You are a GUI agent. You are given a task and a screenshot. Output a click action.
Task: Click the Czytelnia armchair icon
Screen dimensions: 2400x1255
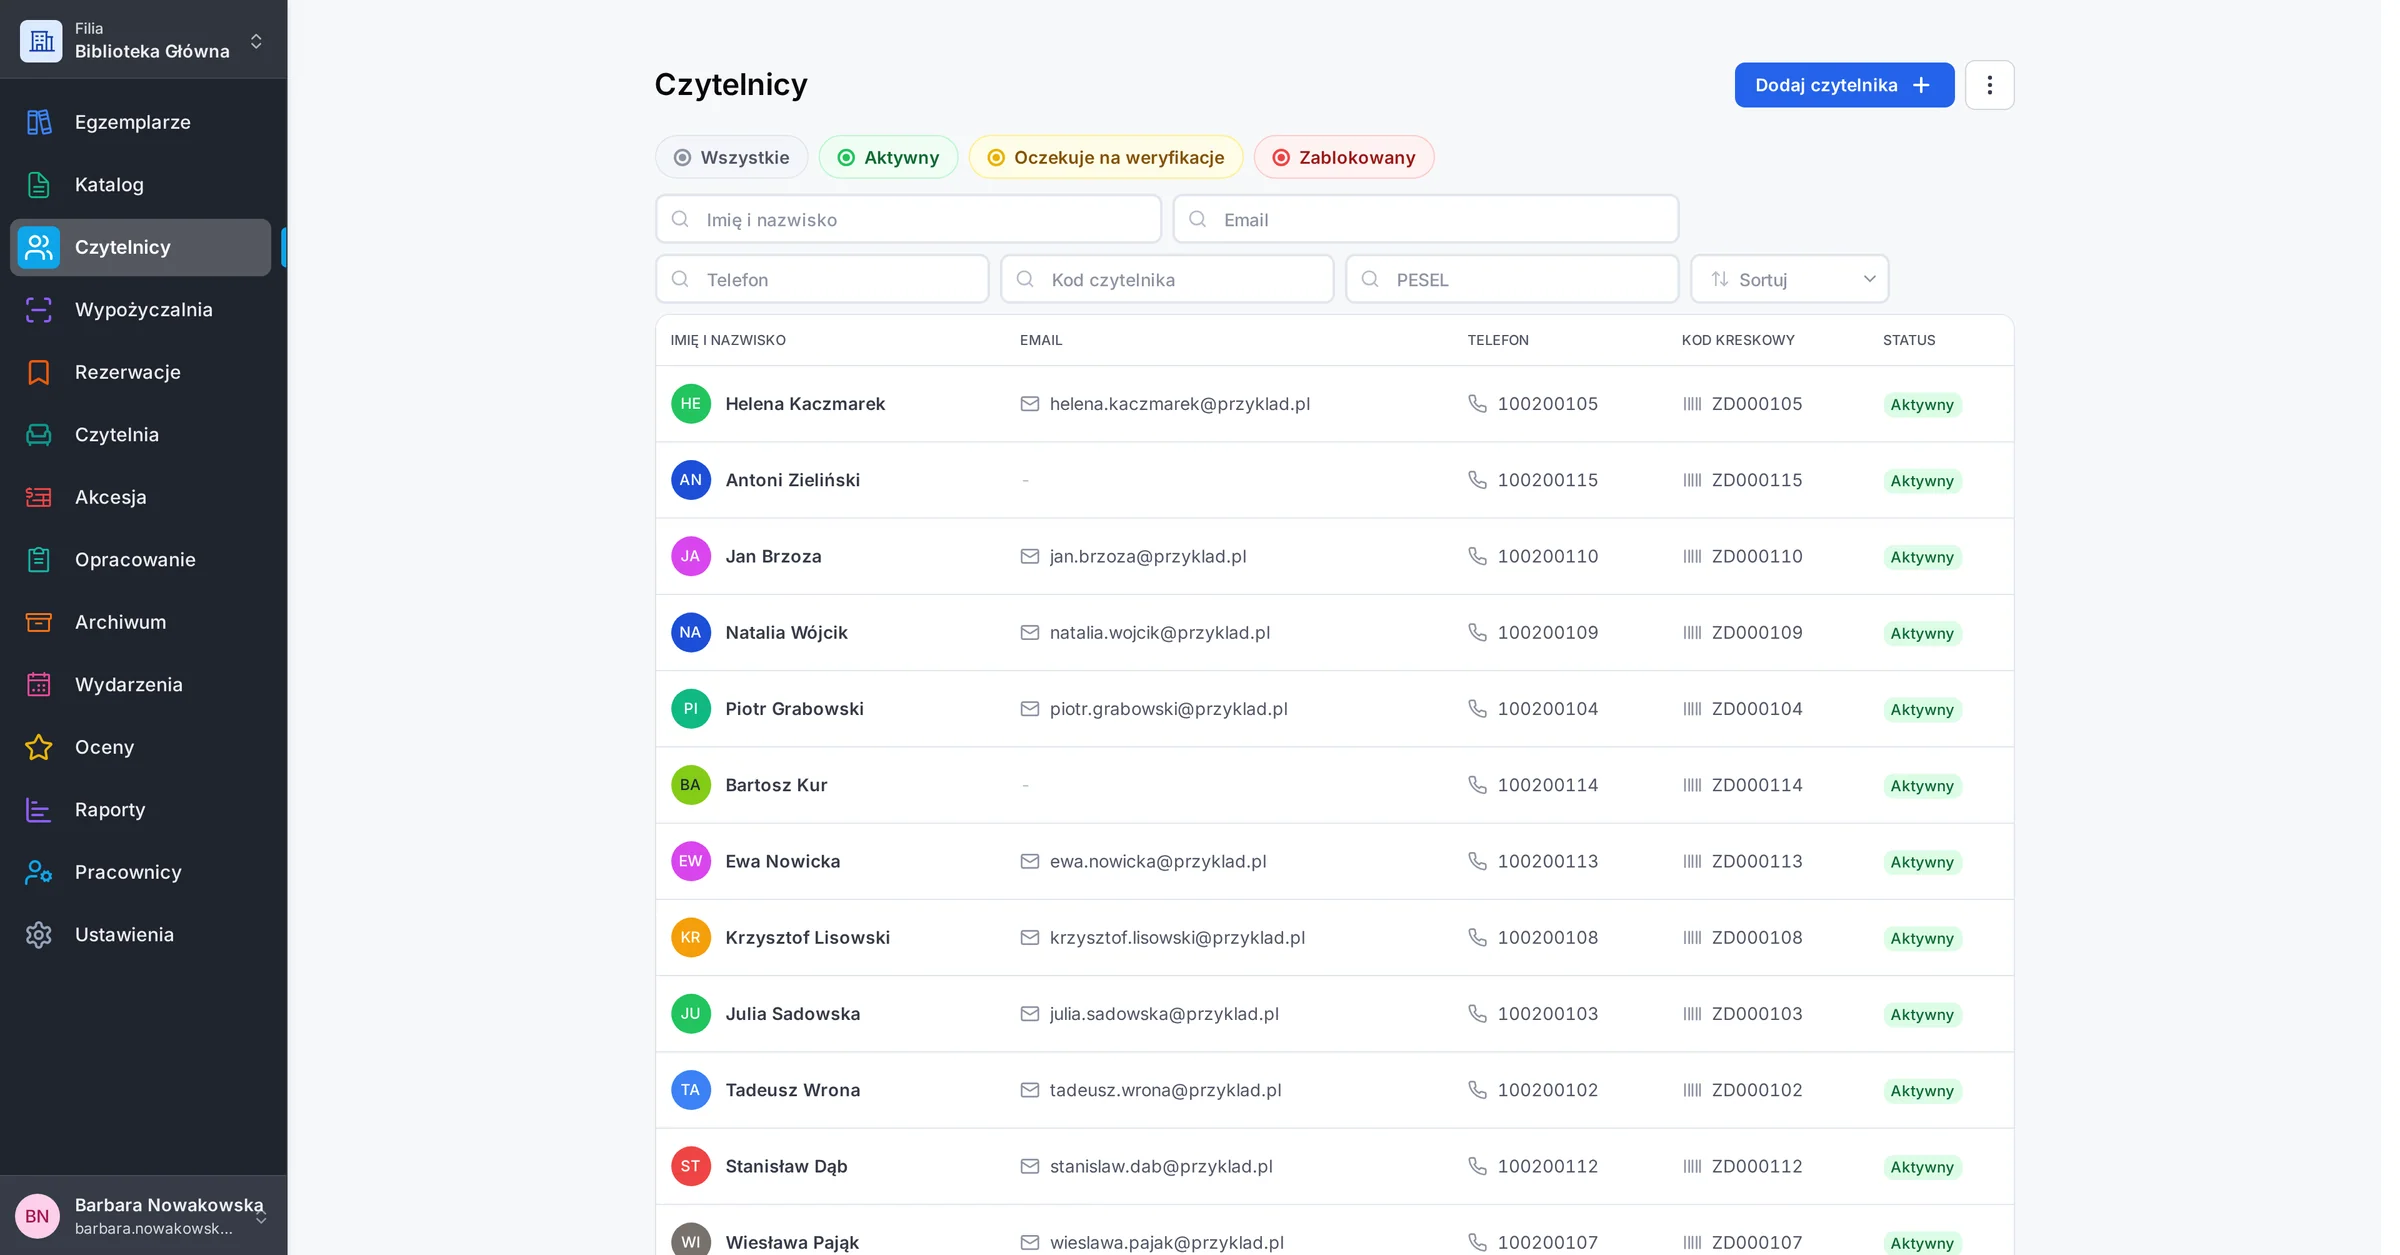tap(38, 435)
